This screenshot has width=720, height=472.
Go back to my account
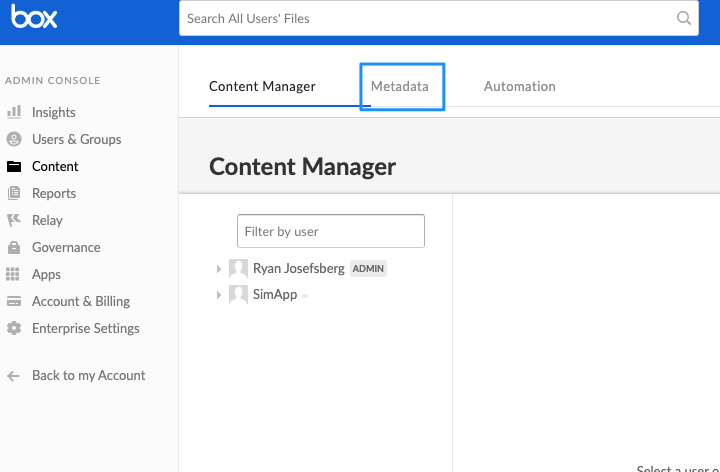(88, 375)
